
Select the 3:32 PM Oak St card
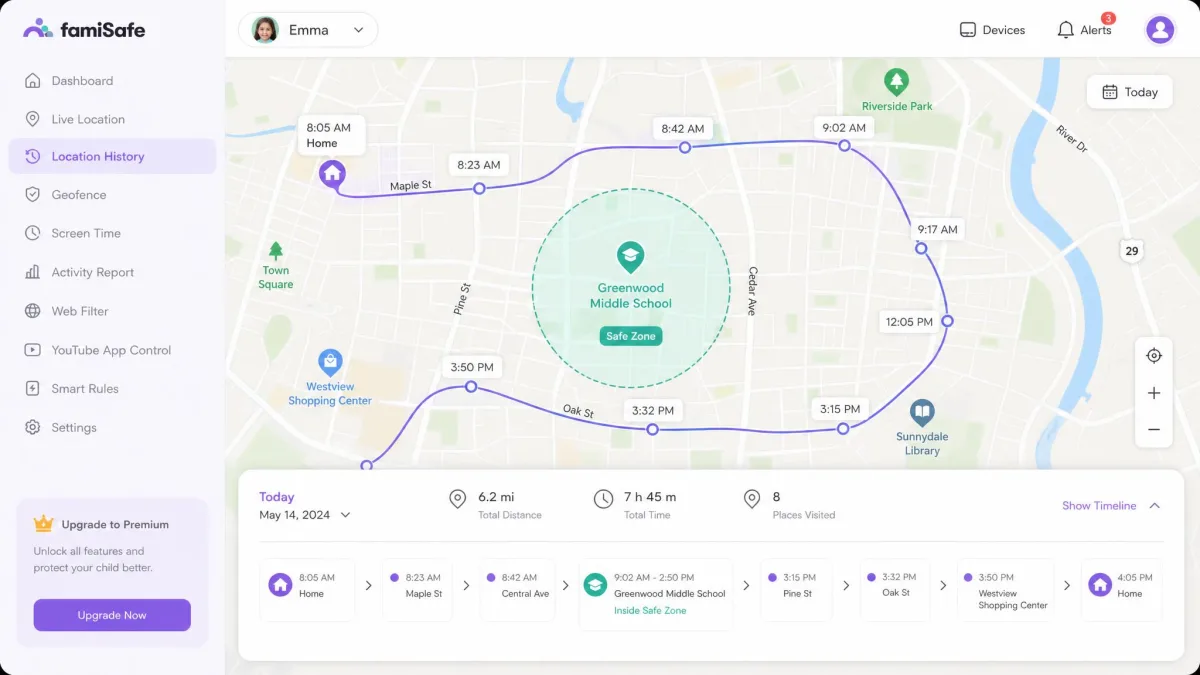click(893, 590)
